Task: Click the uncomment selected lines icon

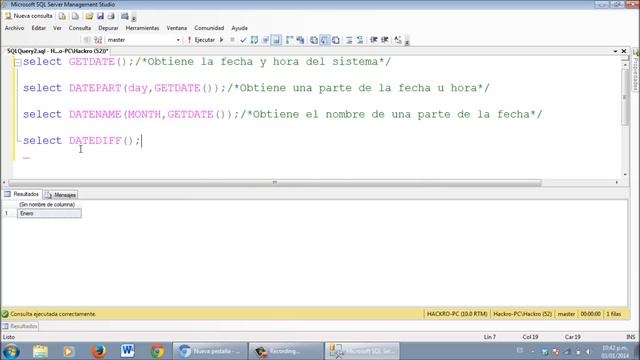Action: click(x=360, y=40)
